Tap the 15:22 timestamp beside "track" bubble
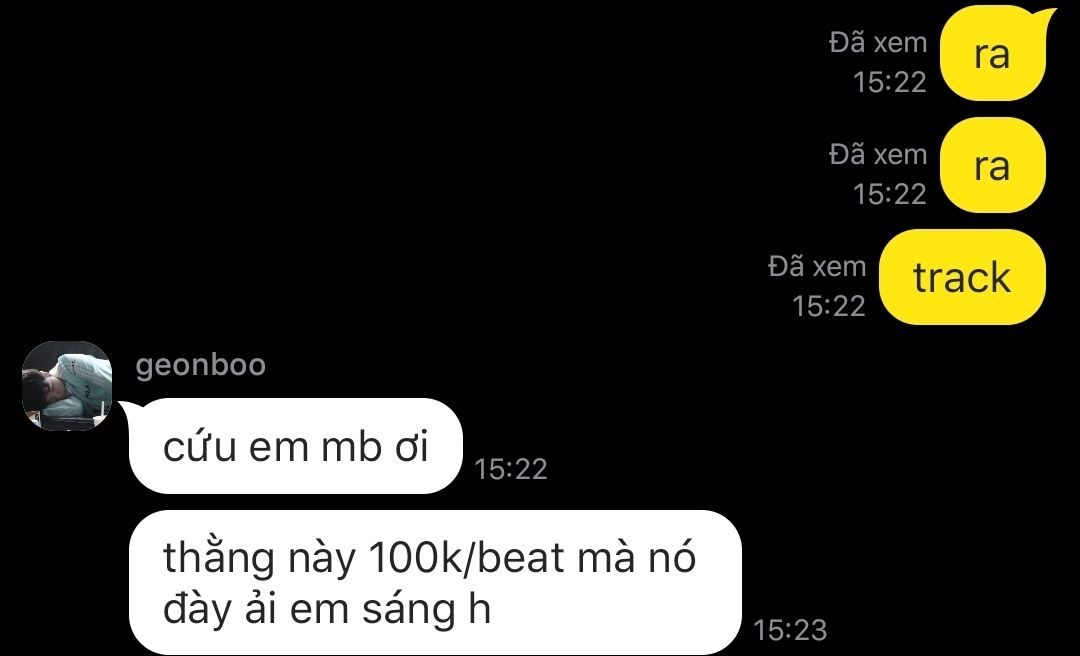 point(829,306)
